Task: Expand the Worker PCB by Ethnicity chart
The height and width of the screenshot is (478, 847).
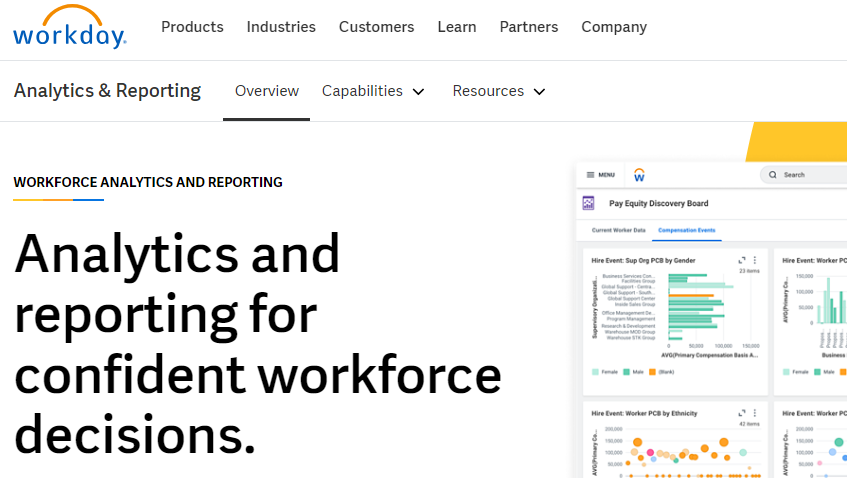Action: coord(742,413)
